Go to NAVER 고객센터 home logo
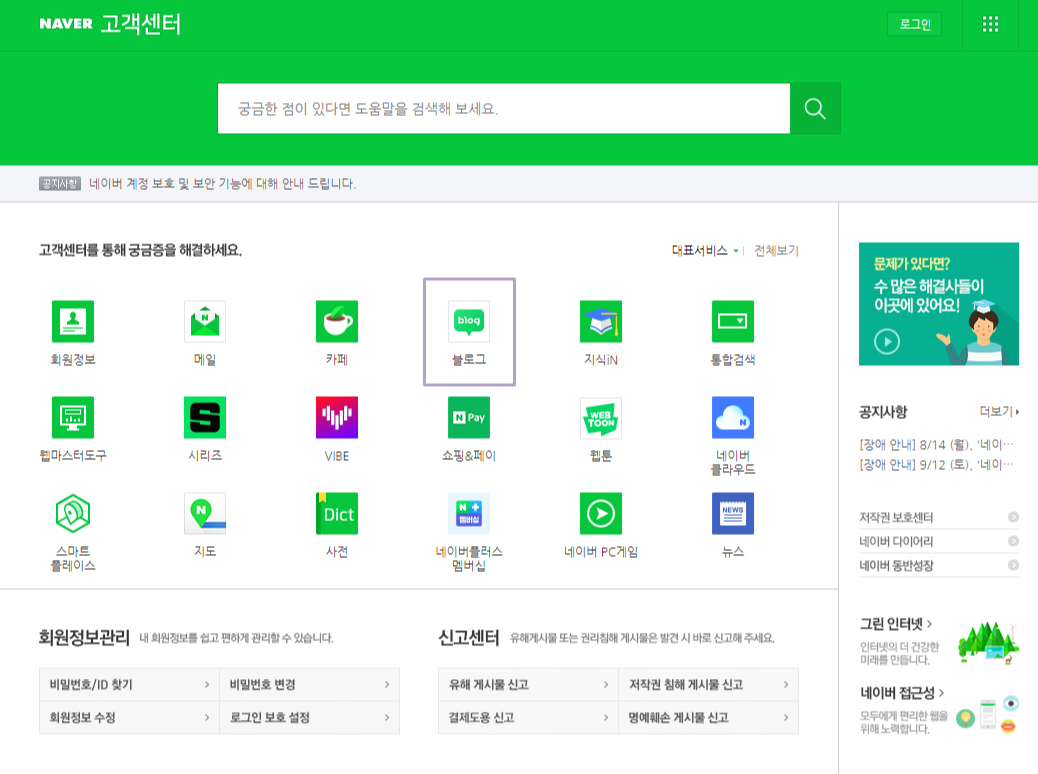The height and width of the screenshot is (774, 1038). click(x=110, y=24)
